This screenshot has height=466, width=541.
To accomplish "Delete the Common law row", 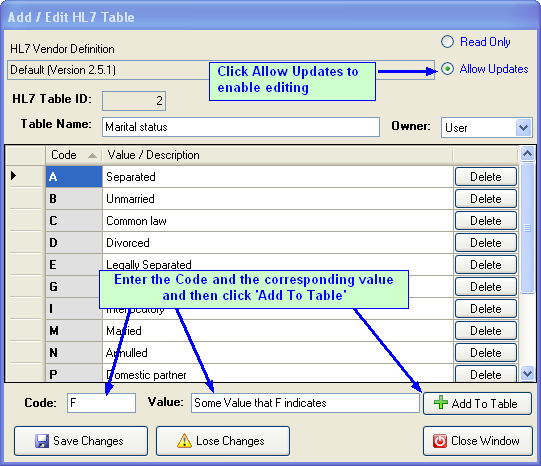I will click(486, 221).
